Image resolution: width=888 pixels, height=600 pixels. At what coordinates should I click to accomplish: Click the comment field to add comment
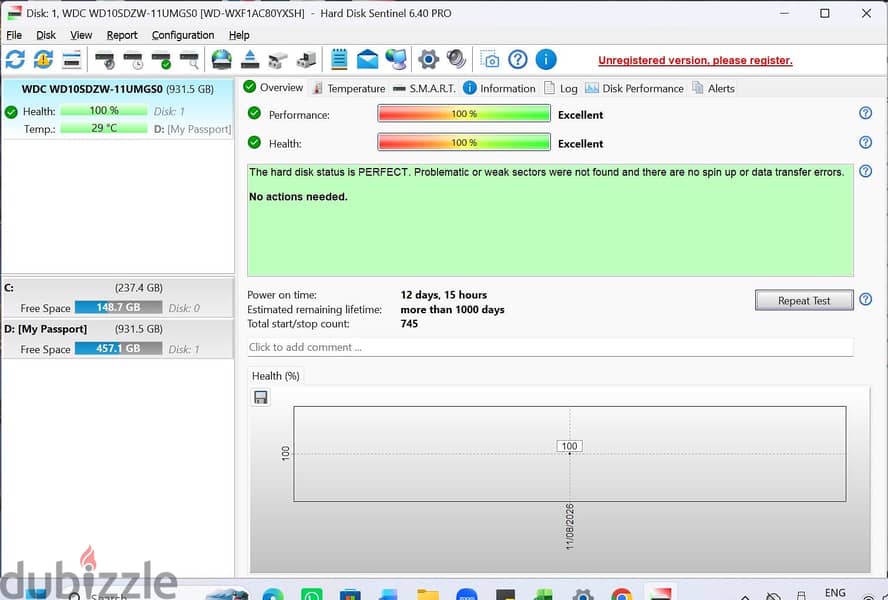pos(550,347)
